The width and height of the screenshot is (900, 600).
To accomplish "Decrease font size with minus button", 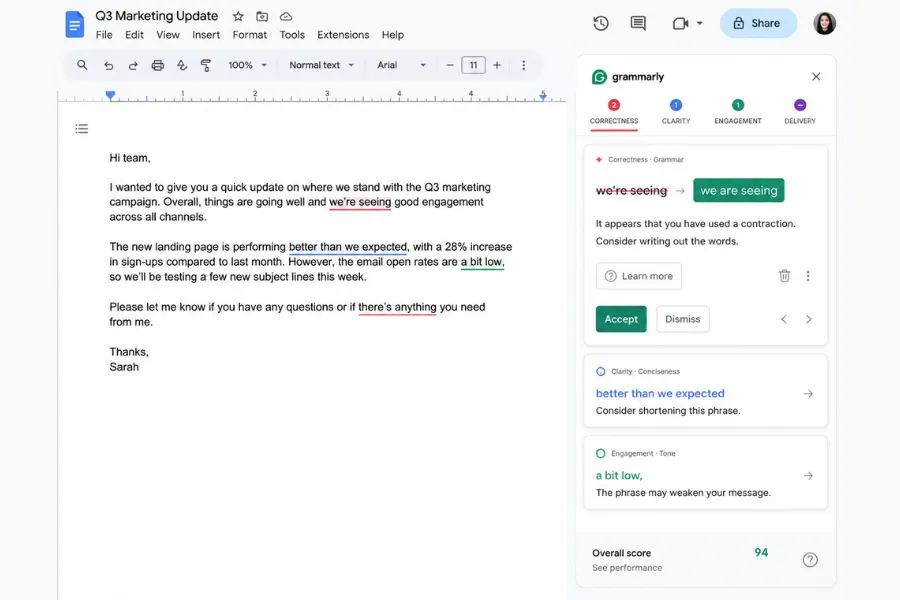I will [x=450, y=65].
